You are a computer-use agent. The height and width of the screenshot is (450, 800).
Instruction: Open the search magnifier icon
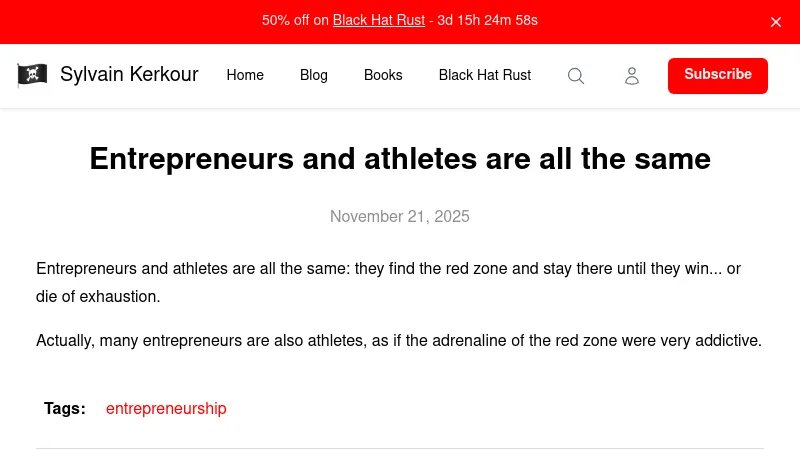point(576,76)
